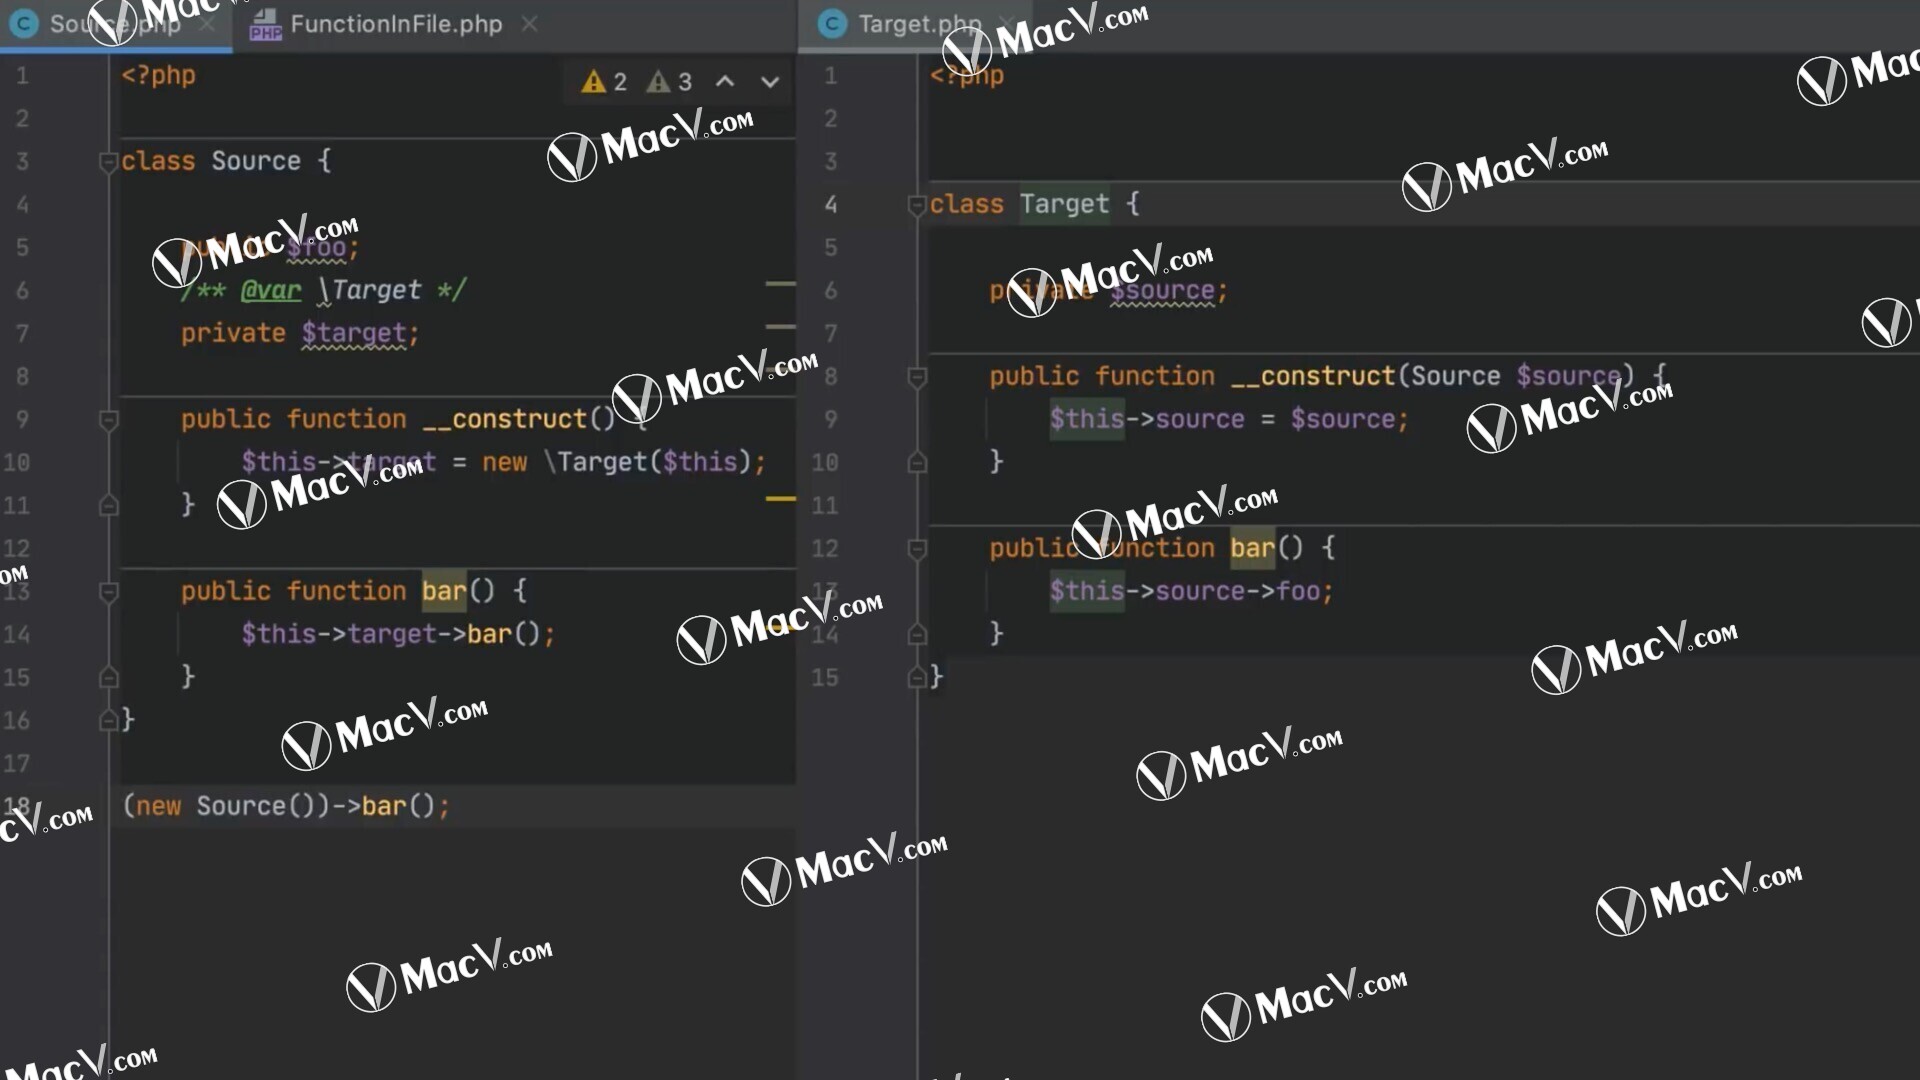Viewport: 1920px width, 1080px height.
Task: Click the class icon on the Source.php tab
Action: tap(24, 24)
